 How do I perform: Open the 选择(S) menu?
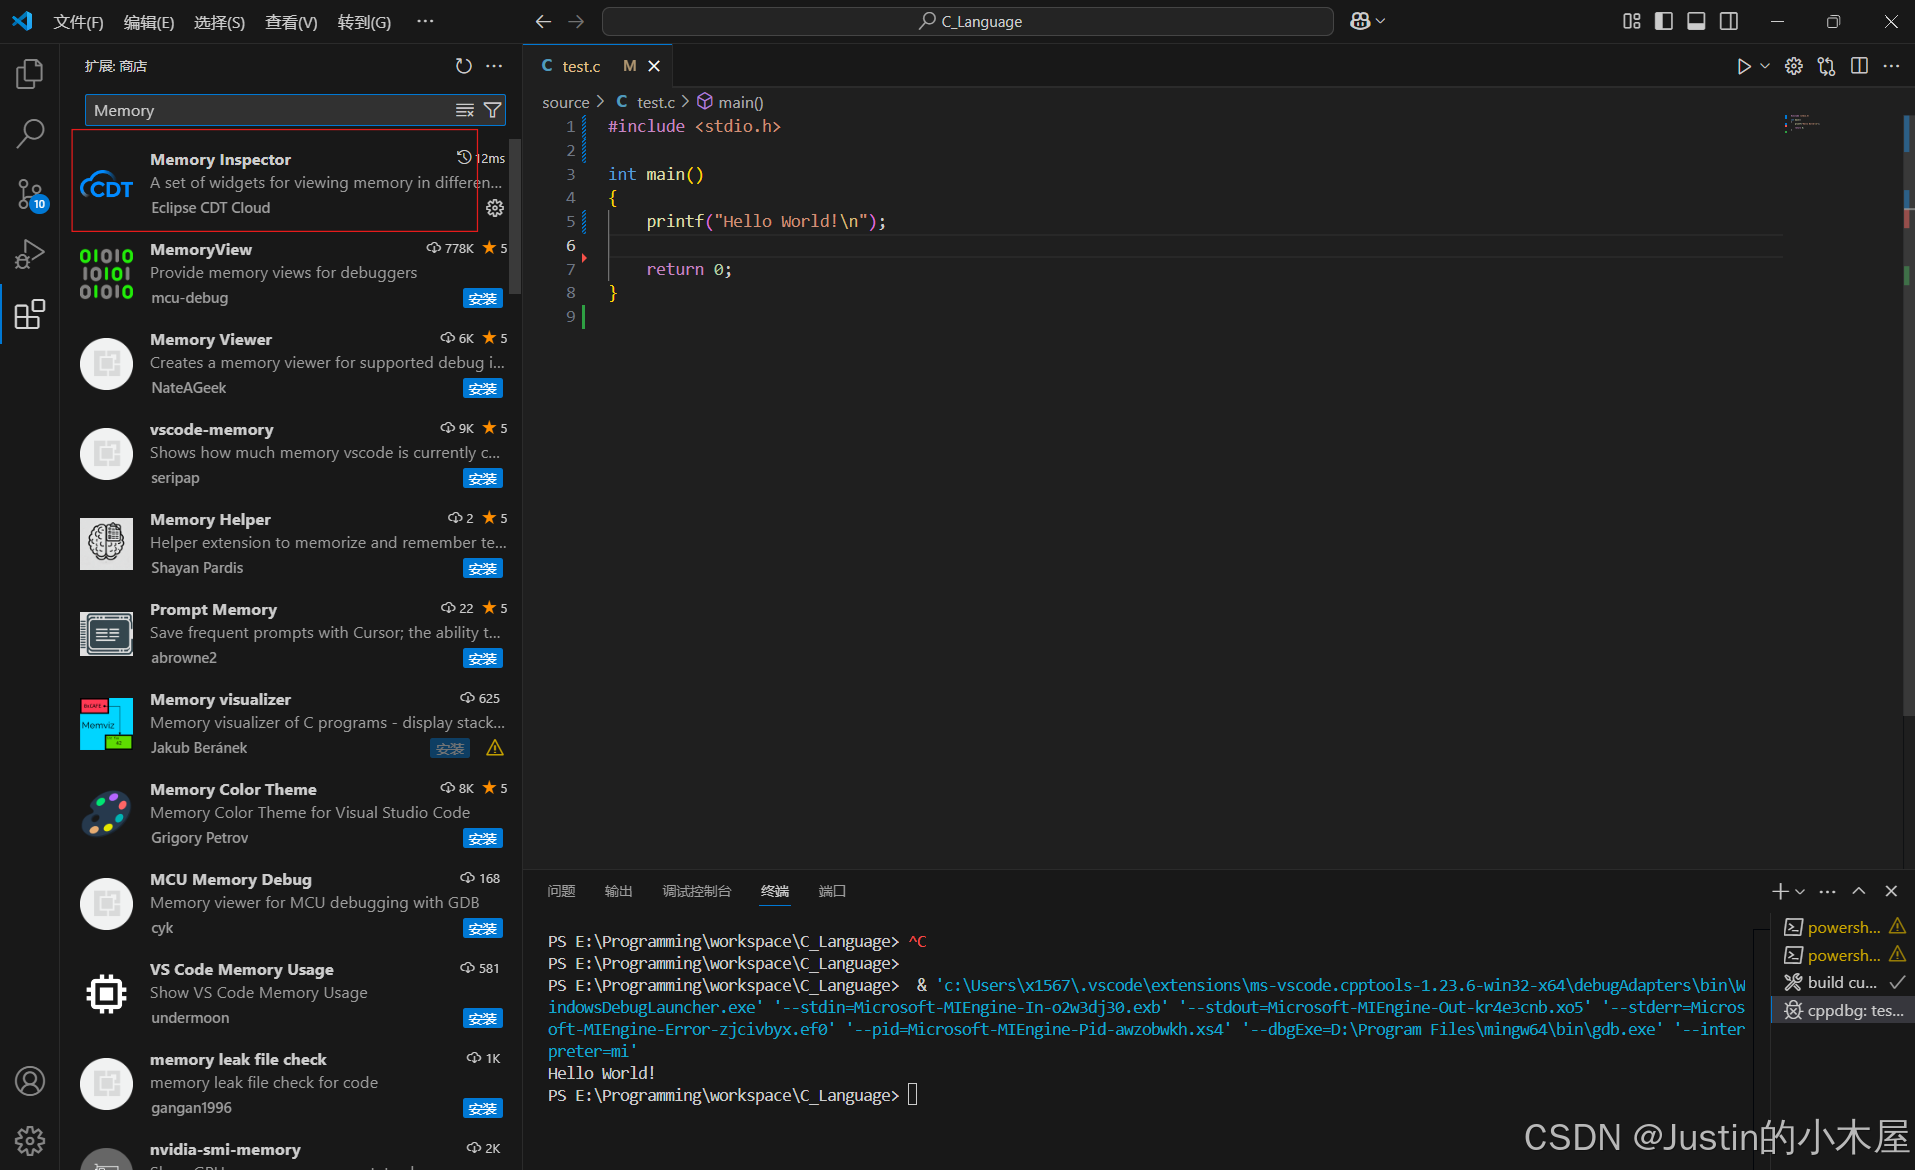(219, 22)
